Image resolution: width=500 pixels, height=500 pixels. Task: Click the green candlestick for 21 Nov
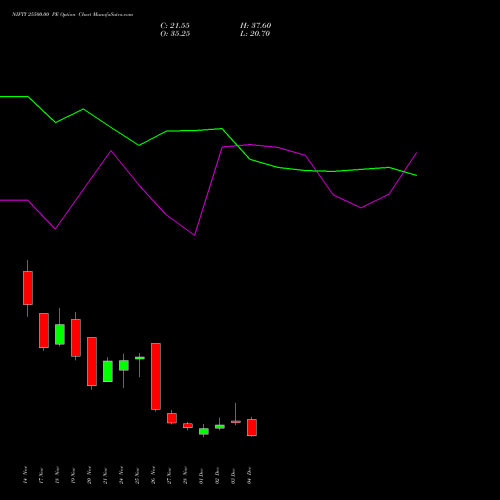point(108,371)
